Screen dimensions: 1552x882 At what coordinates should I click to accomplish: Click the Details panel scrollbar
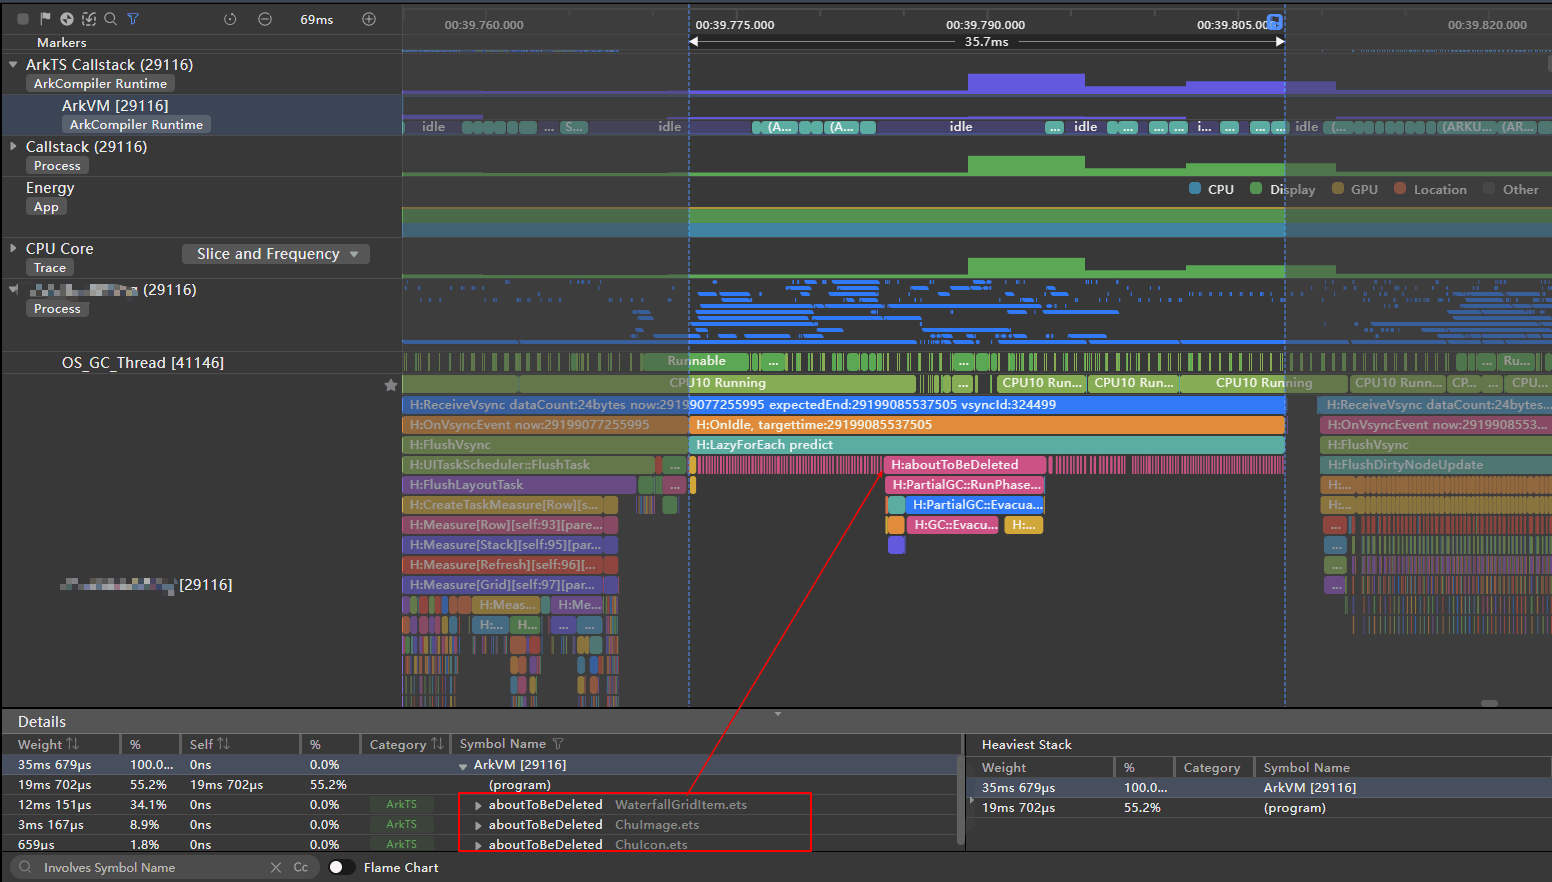(x=961, y=800)
